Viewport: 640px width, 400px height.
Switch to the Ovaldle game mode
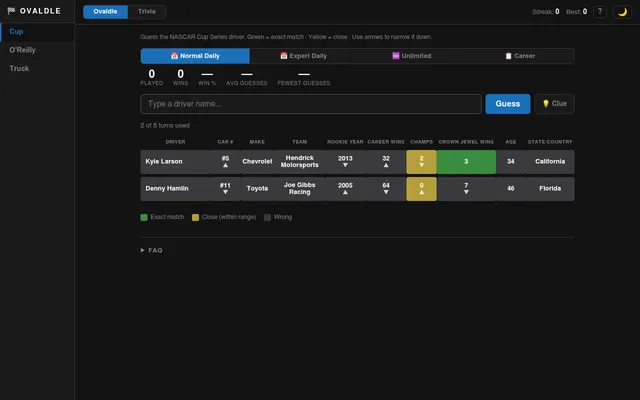(105, 11)
